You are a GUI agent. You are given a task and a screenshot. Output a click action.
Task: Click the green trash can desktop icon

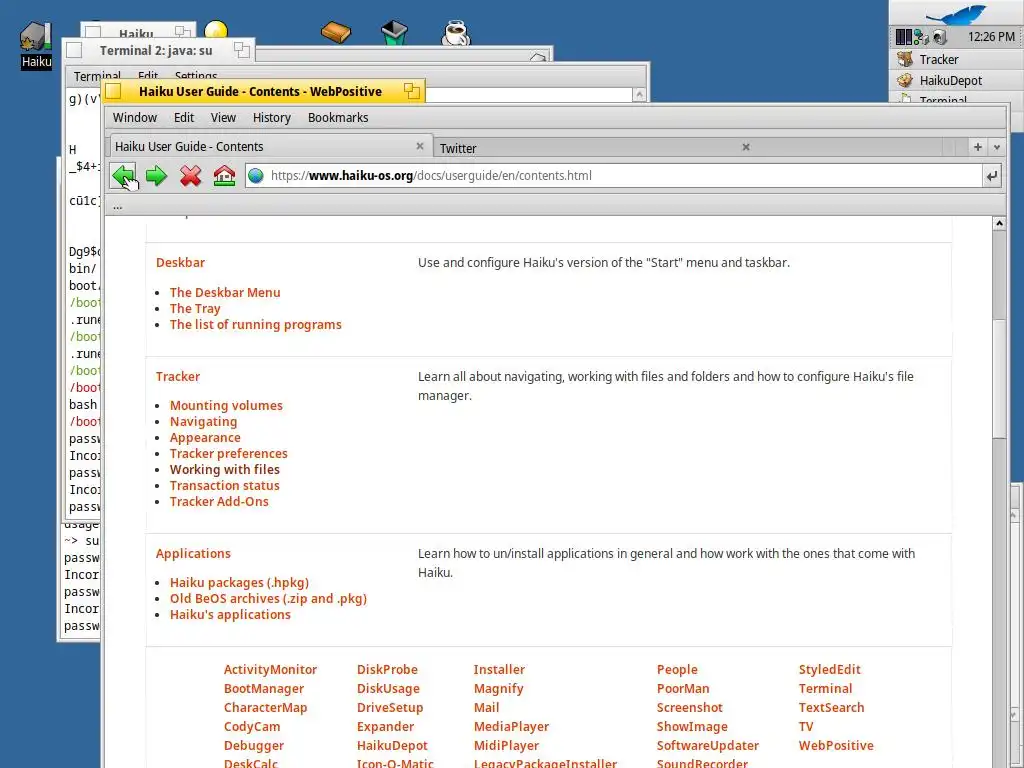[394, 33]
